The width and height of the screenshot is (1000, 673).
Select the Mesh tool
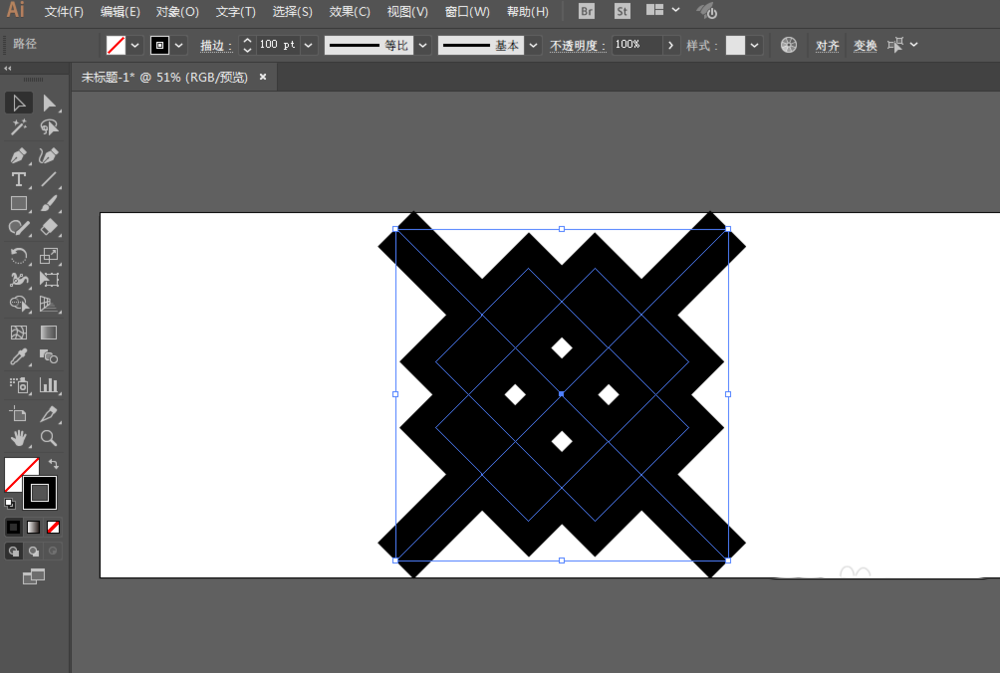[18, 332]
